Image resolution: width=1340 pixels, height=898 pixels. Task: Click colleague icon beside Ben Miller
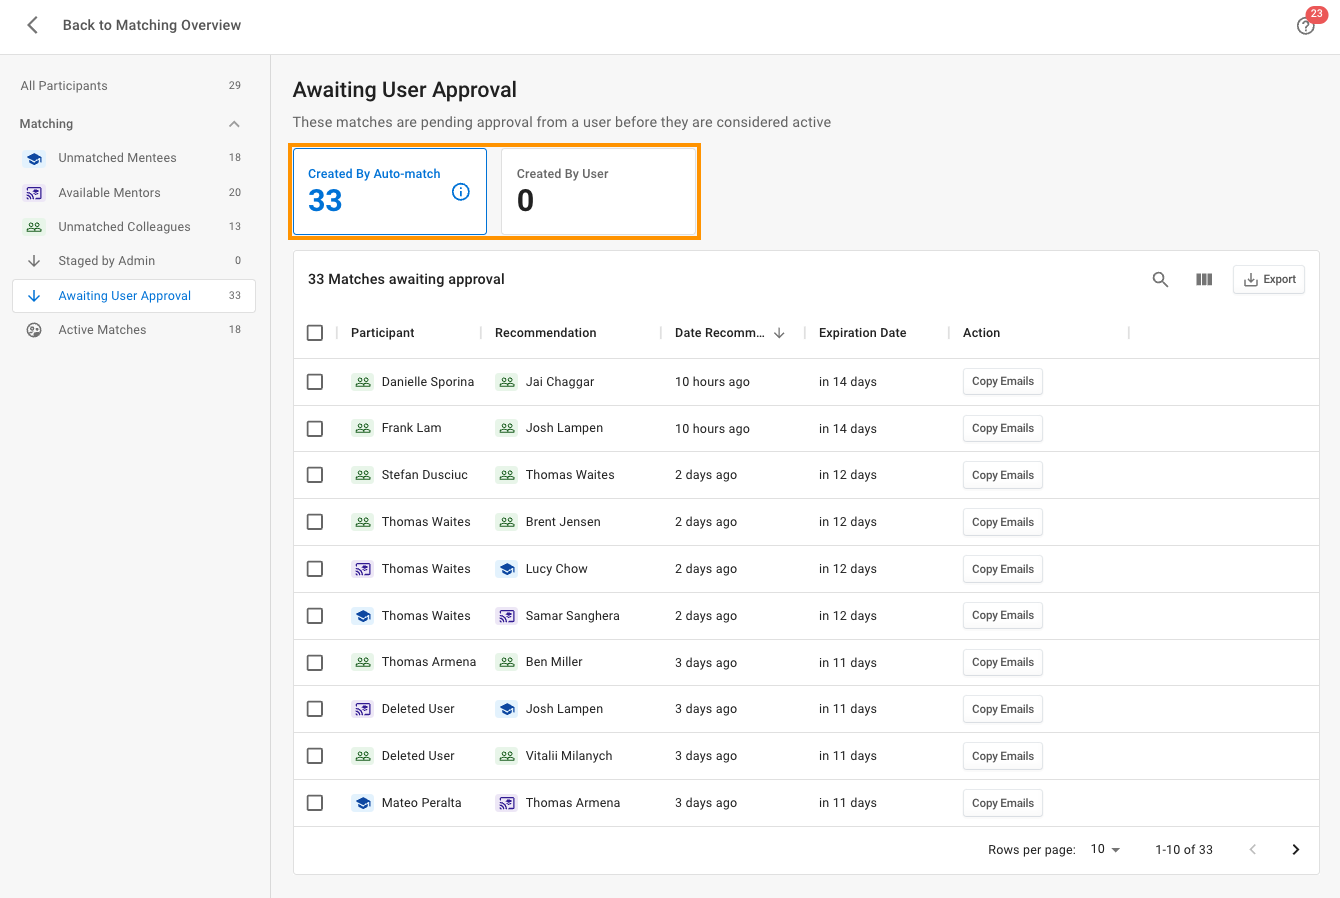(507, 662)
